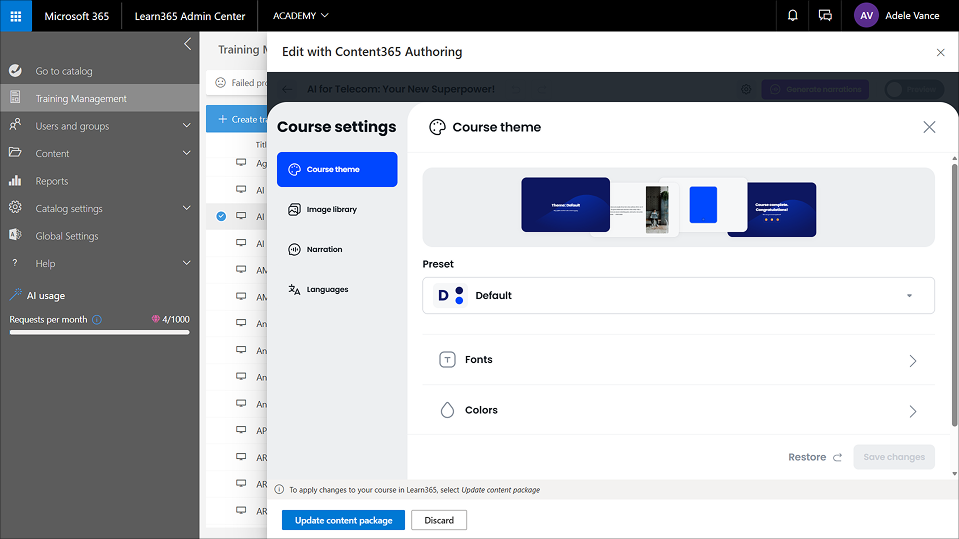This screenshot has width=959, height=539.
Task: Toggle the checked row's selection checkbox
Action: point(221,216)
